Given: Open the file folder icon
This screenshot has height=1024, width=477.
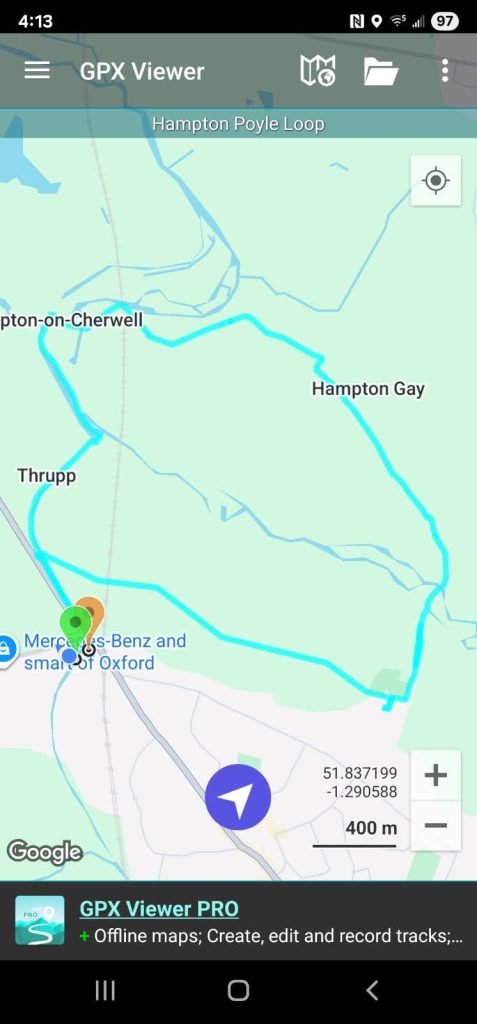Looking at the screenshot, I should 381,71.
